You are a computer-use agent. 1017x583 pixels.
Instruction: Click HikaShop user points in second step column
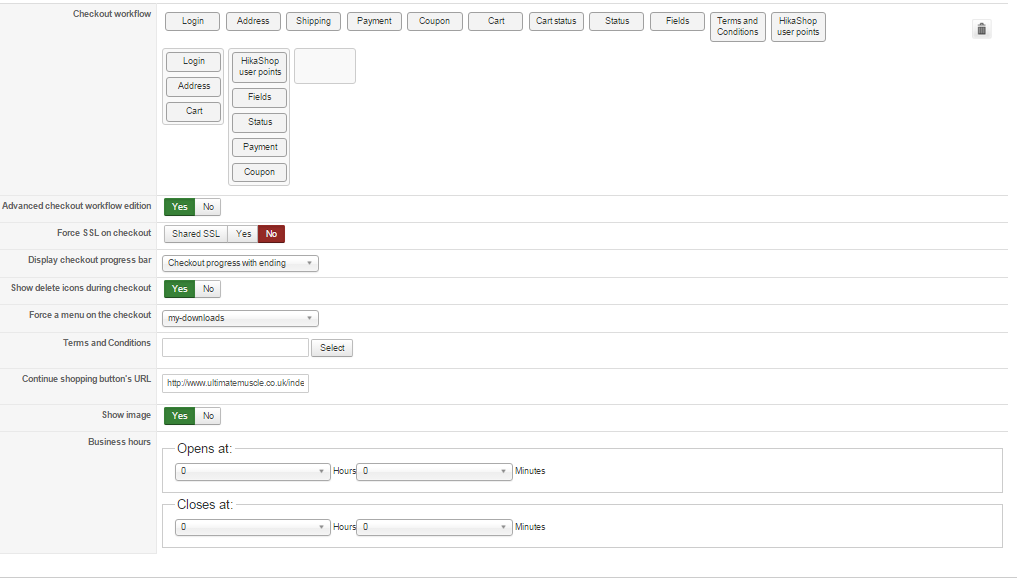[x=259, y=67]
